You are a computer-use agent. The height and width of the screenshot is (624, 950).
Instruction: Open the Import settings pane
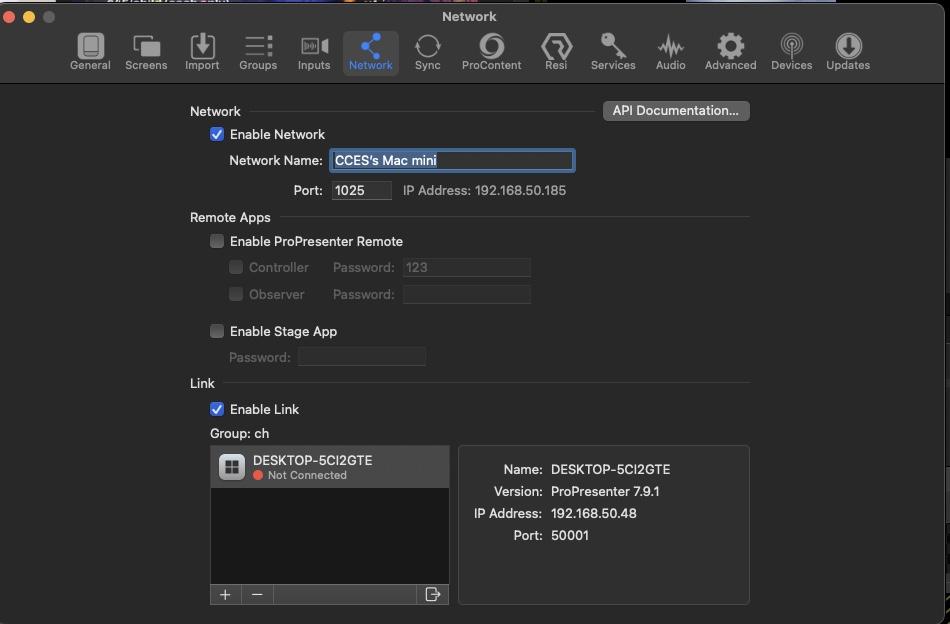[202, 52]
